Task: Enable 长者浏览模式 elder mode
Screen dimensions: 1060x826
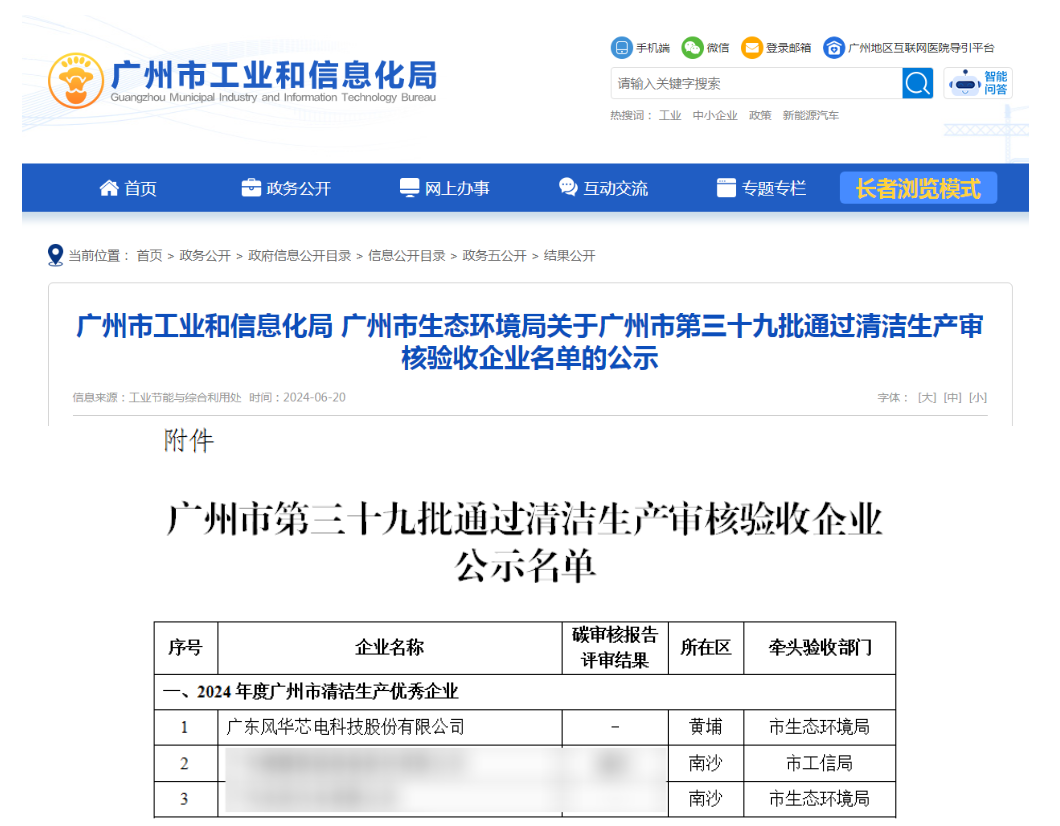Action: coord(917,187)
